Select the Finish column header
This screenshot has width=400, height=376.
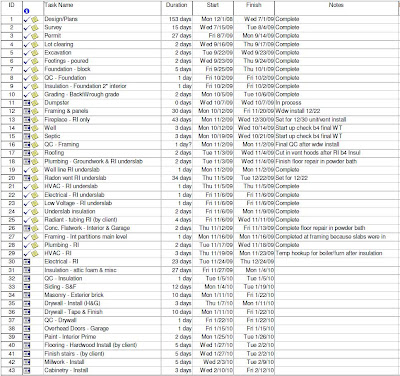[254, 8]
